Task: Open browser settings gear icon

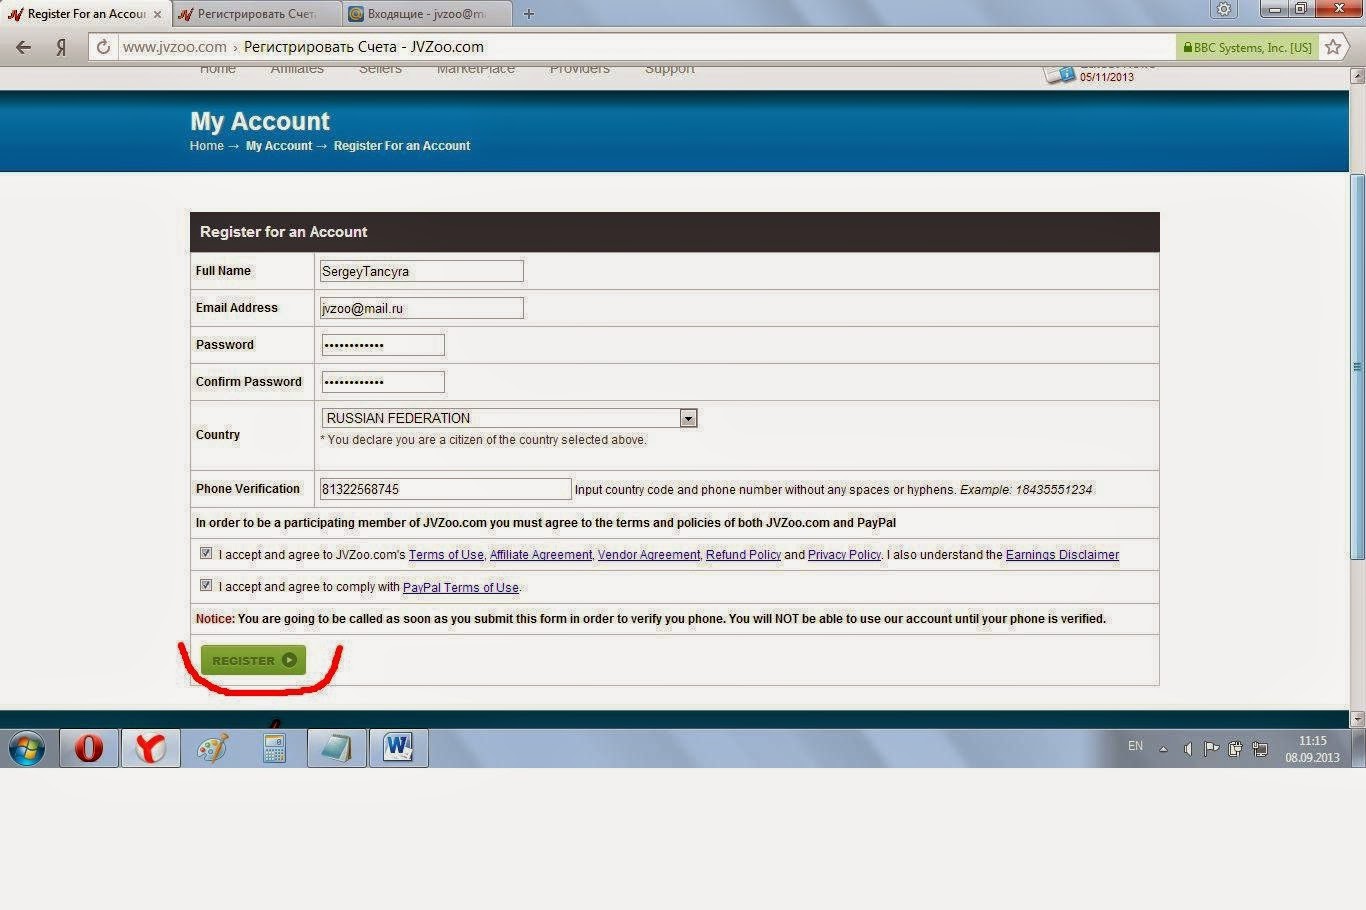Action: pyautogui.click(x=1224, y=10)
